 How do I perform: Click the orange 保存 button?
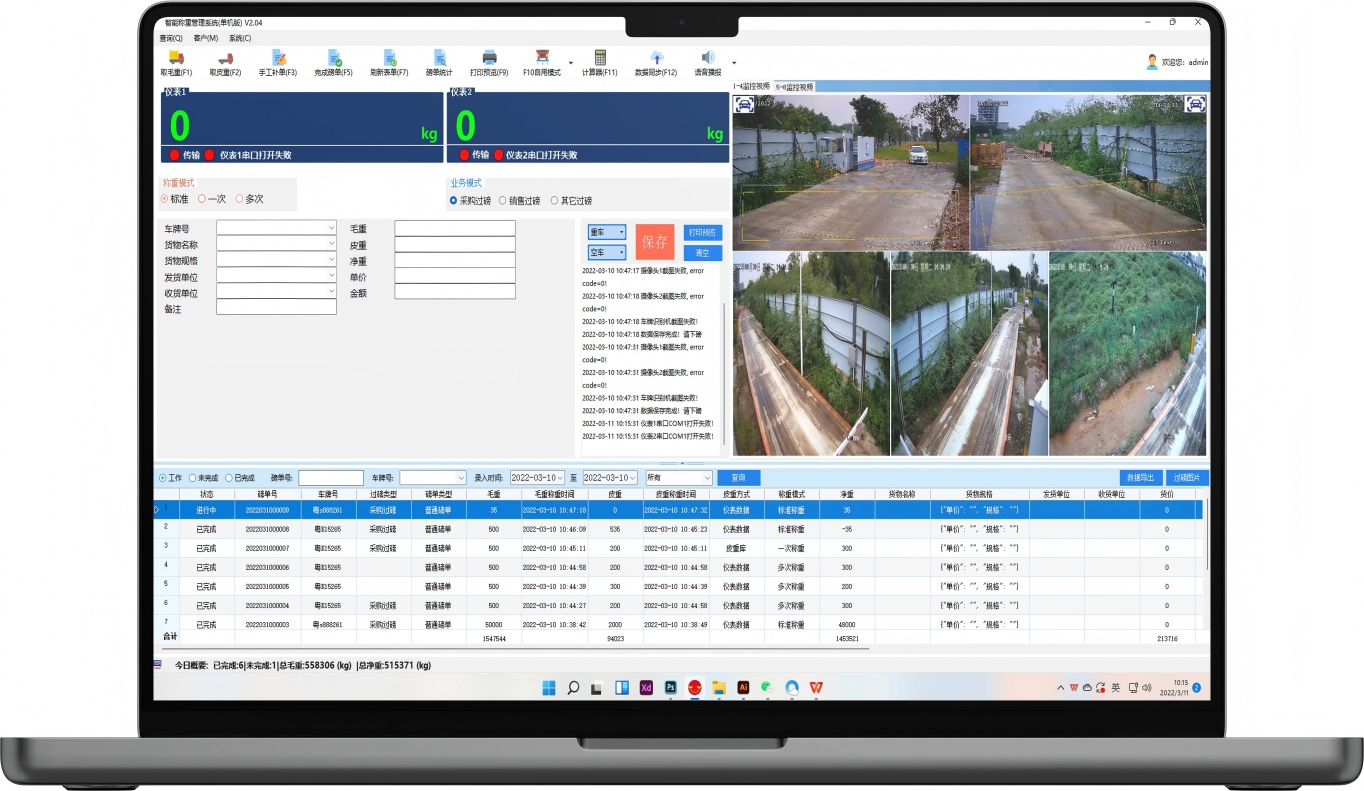(x=655, y=242)
